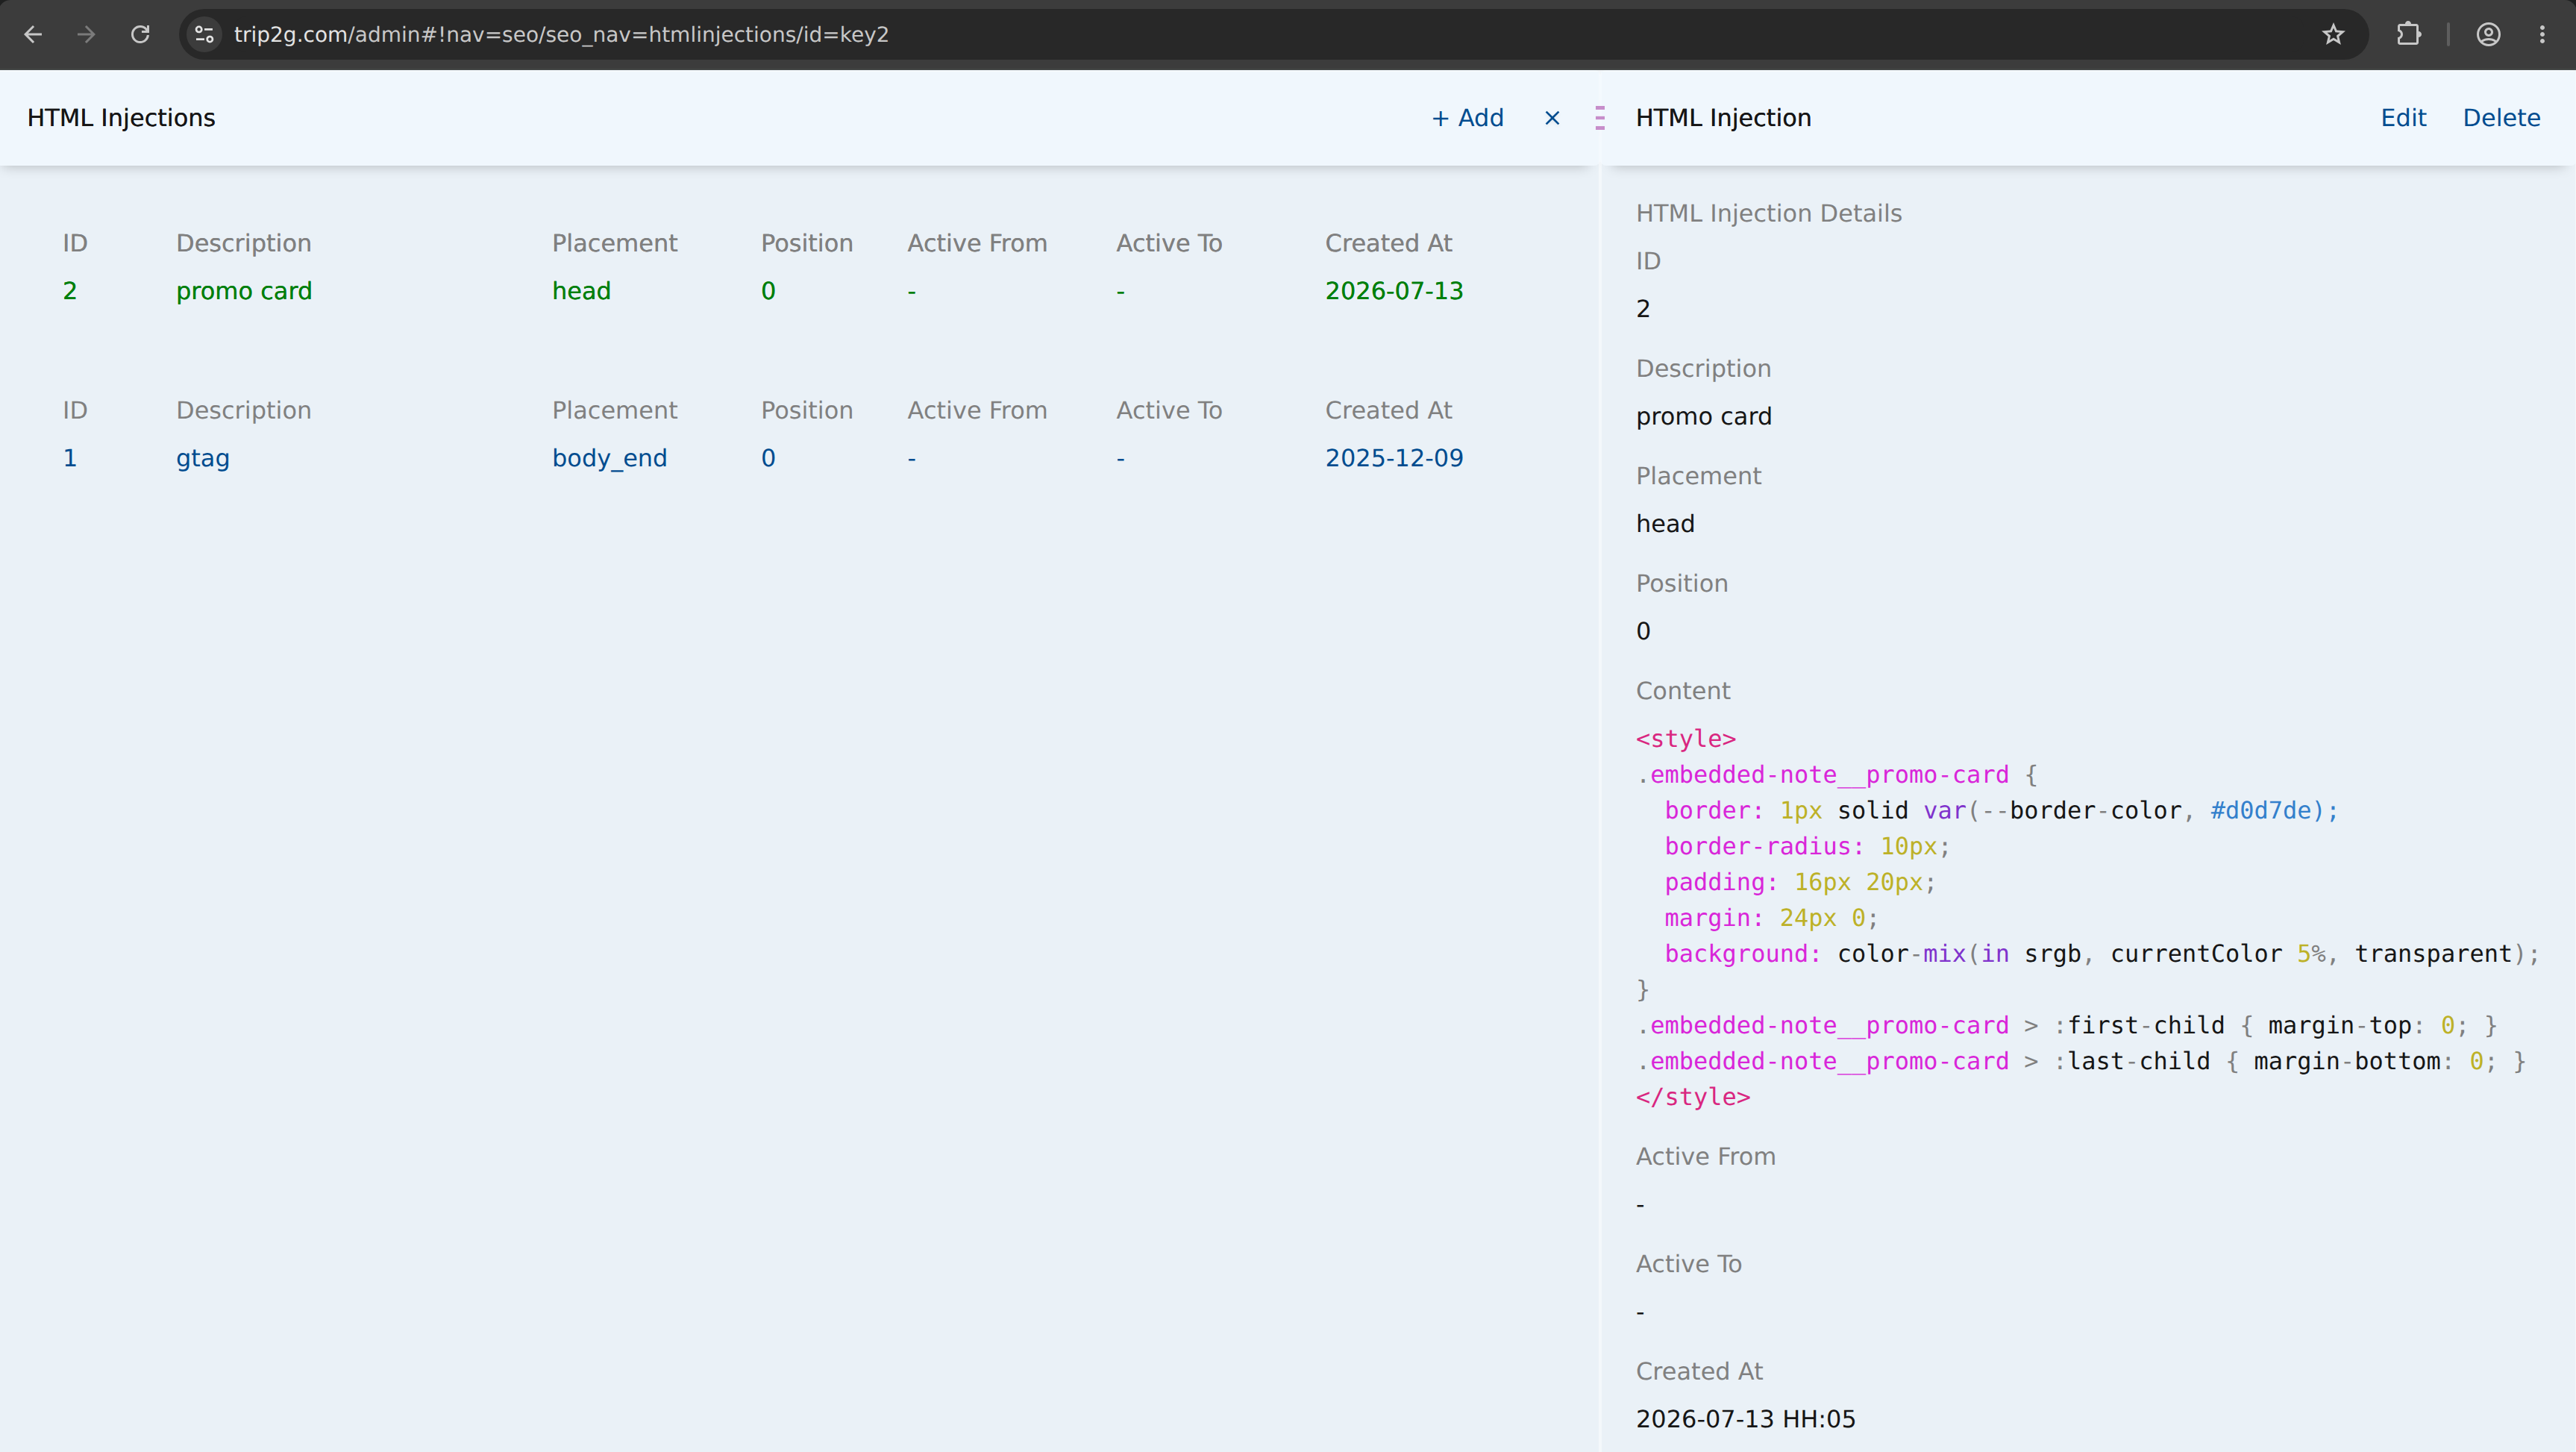Click the head placement value in details

coord(1665,524)
